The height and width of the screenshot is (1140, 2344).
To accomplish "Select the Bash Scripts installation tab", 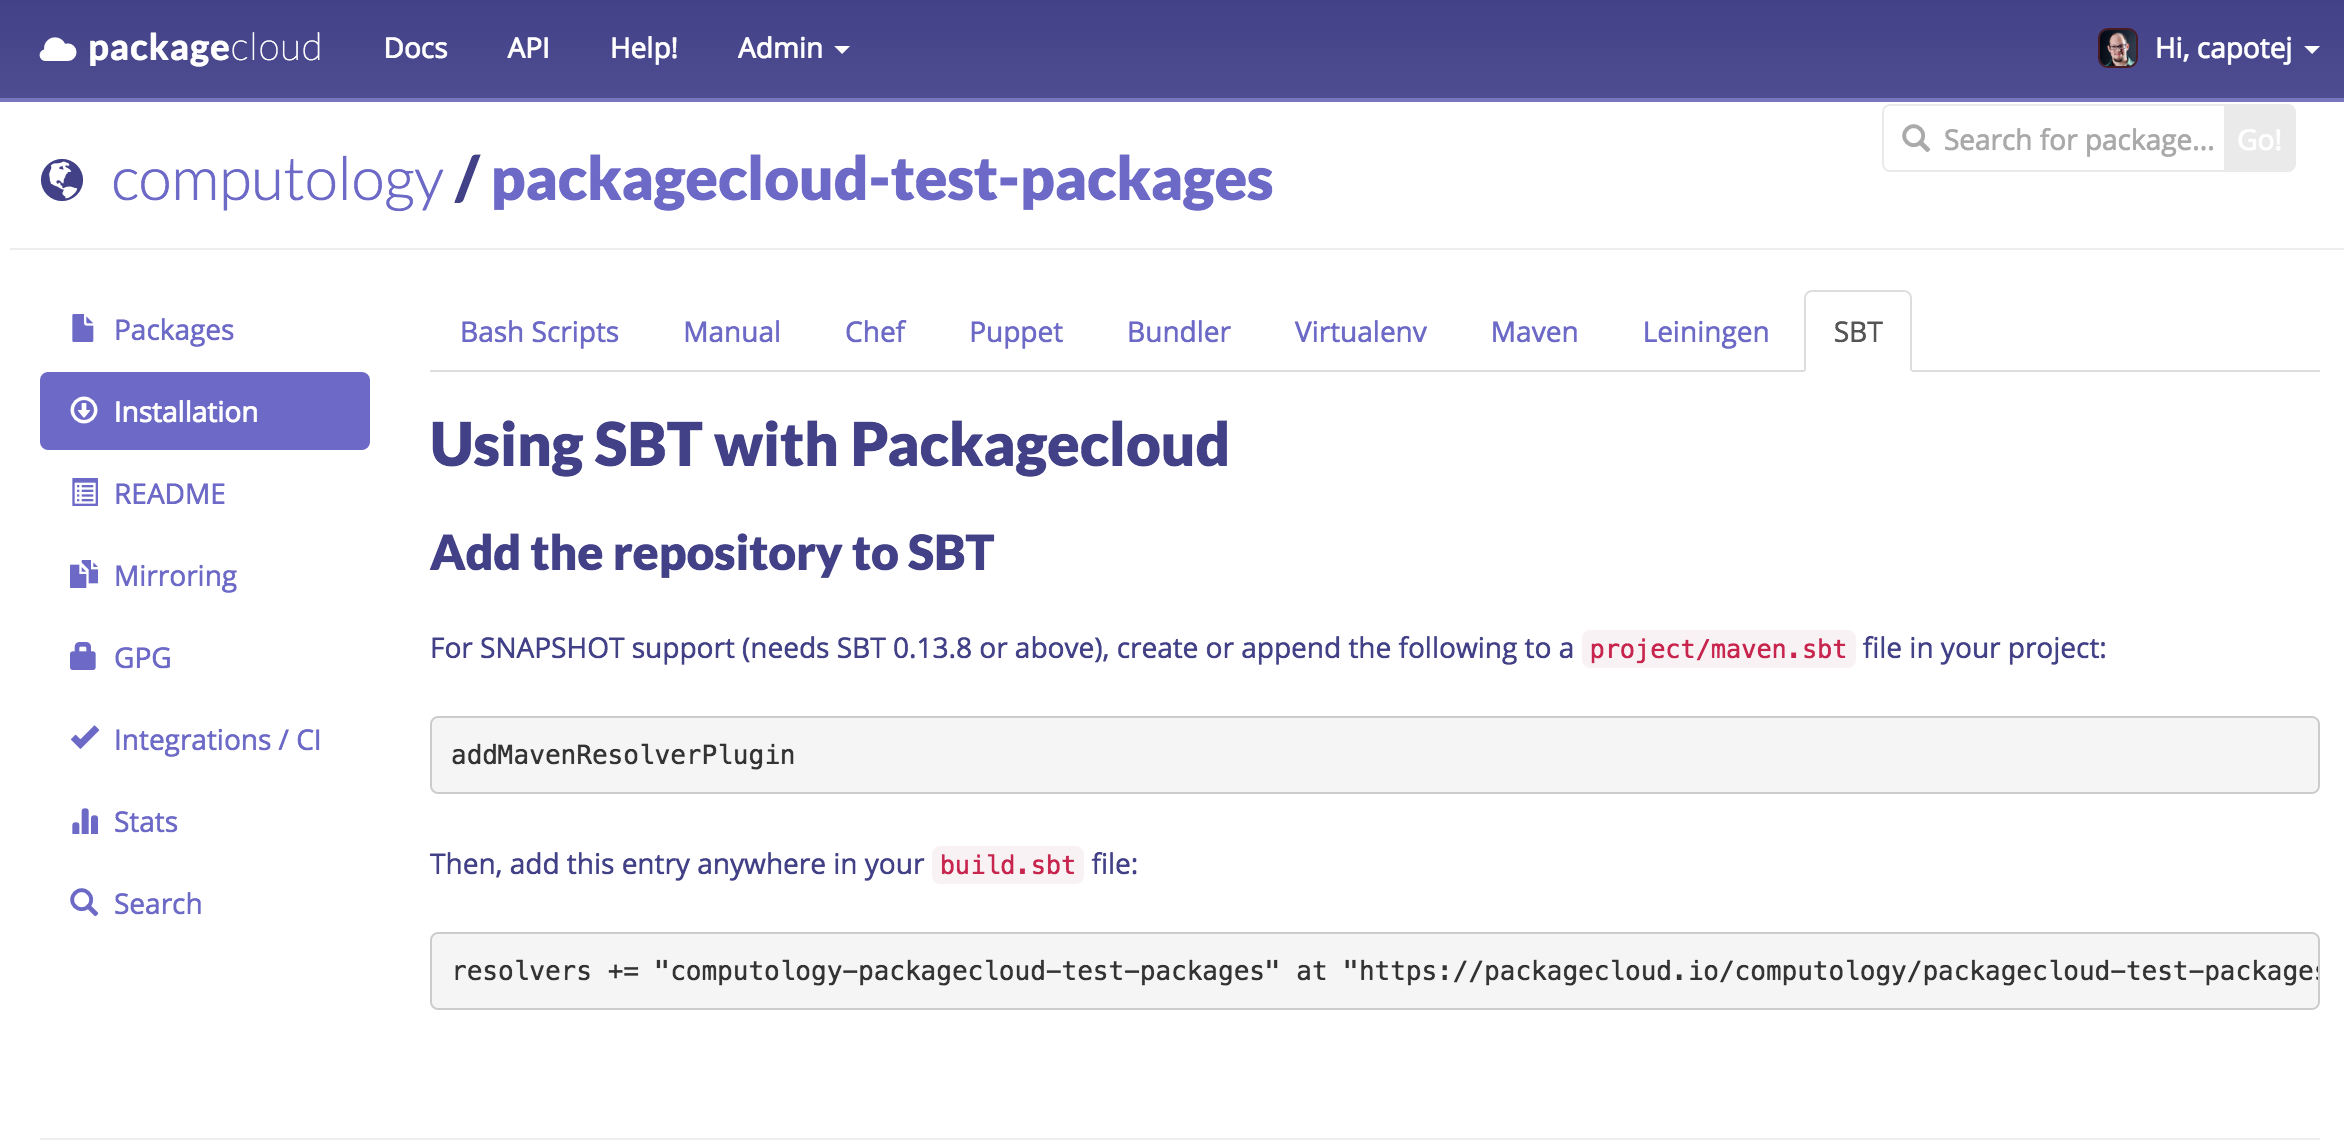I will click(540, 332).
